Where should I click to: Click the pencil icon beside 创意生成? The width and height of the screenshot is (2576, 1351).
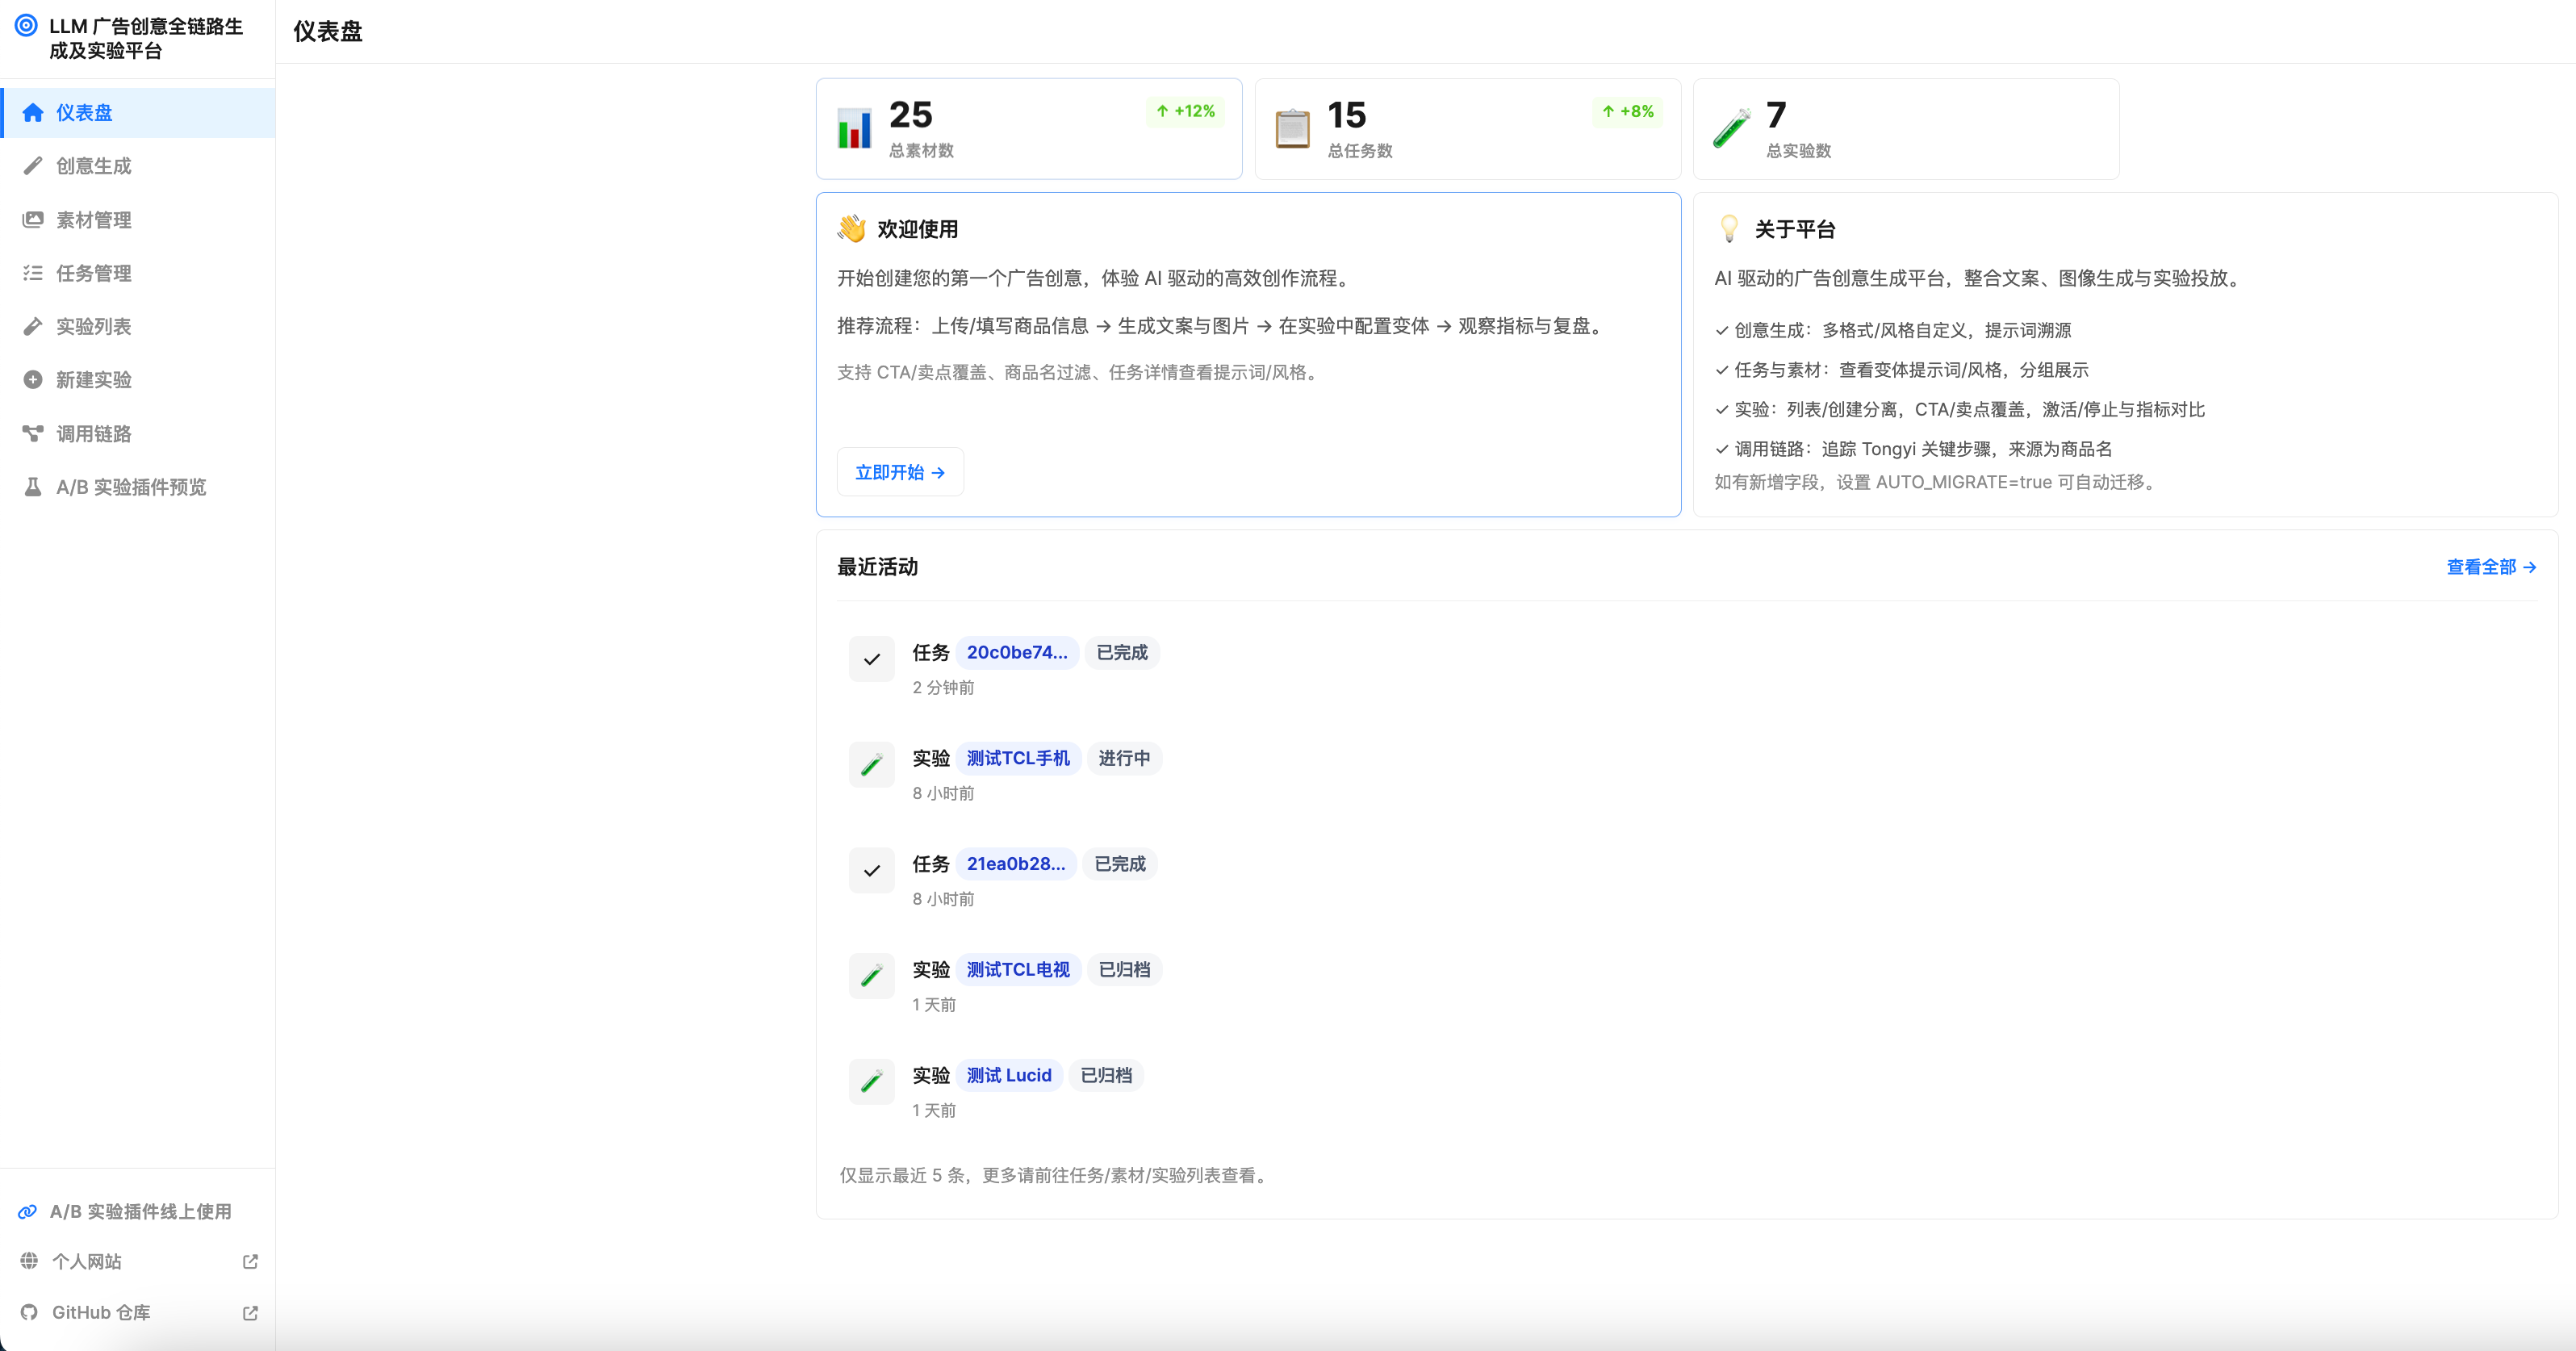pos(33,166)
